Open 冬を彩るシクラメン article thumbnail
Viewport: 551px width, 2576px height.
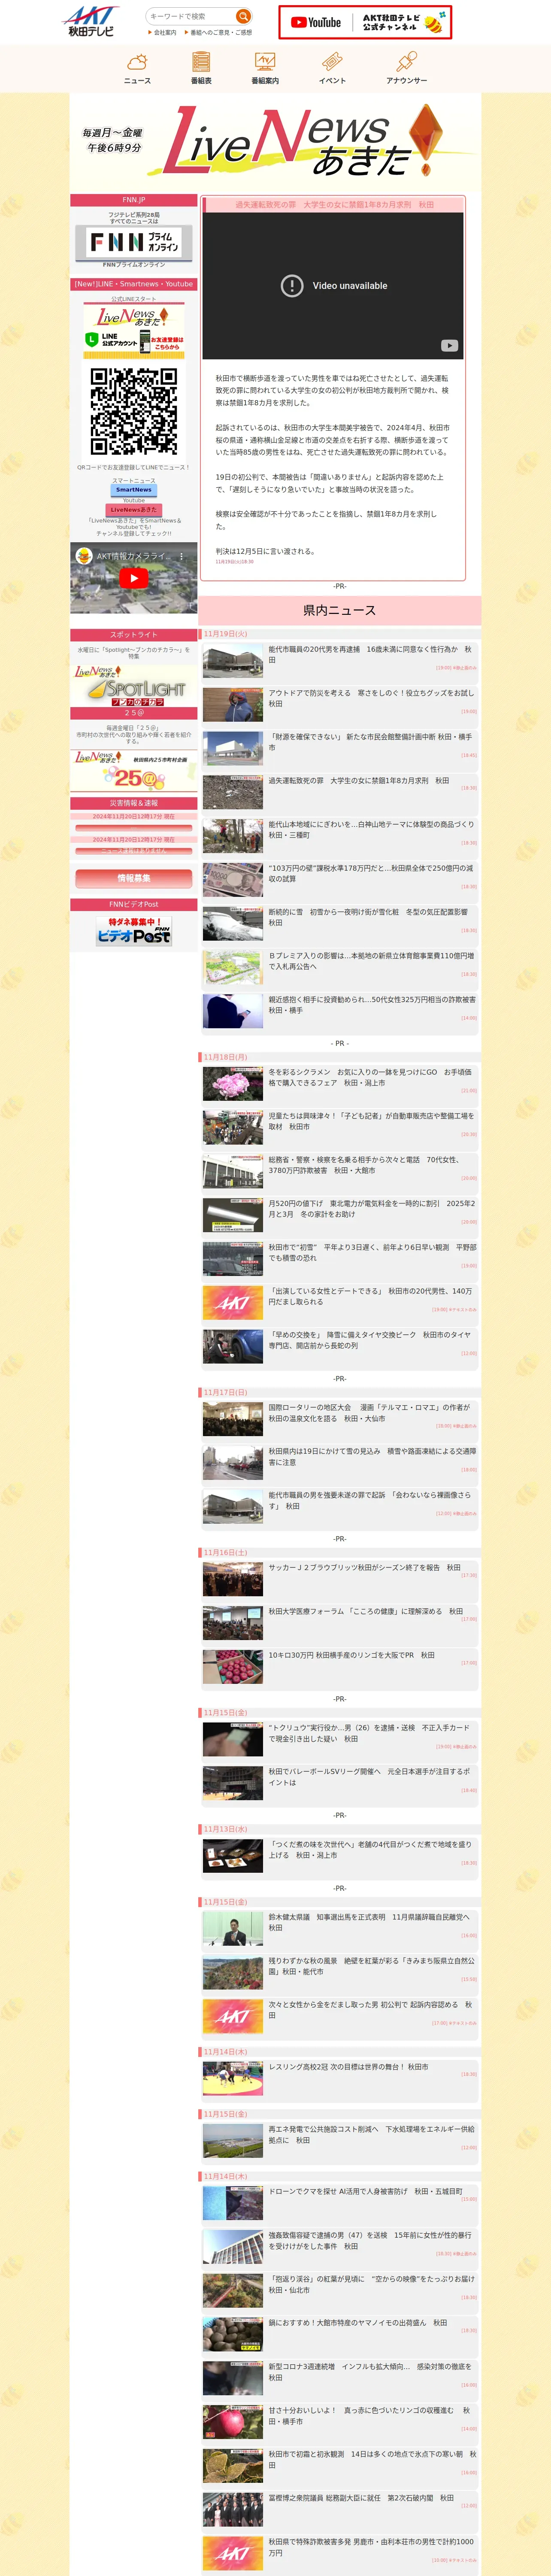[233, 1084]
